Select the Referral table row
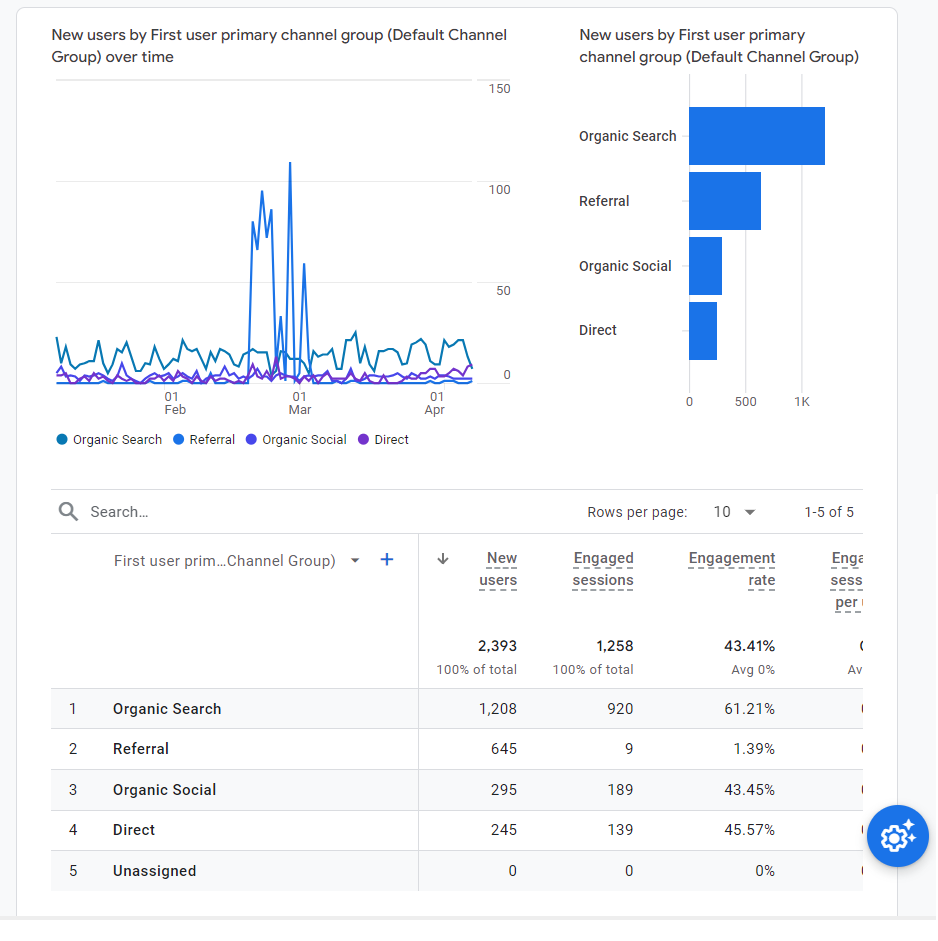 (457, 749)
